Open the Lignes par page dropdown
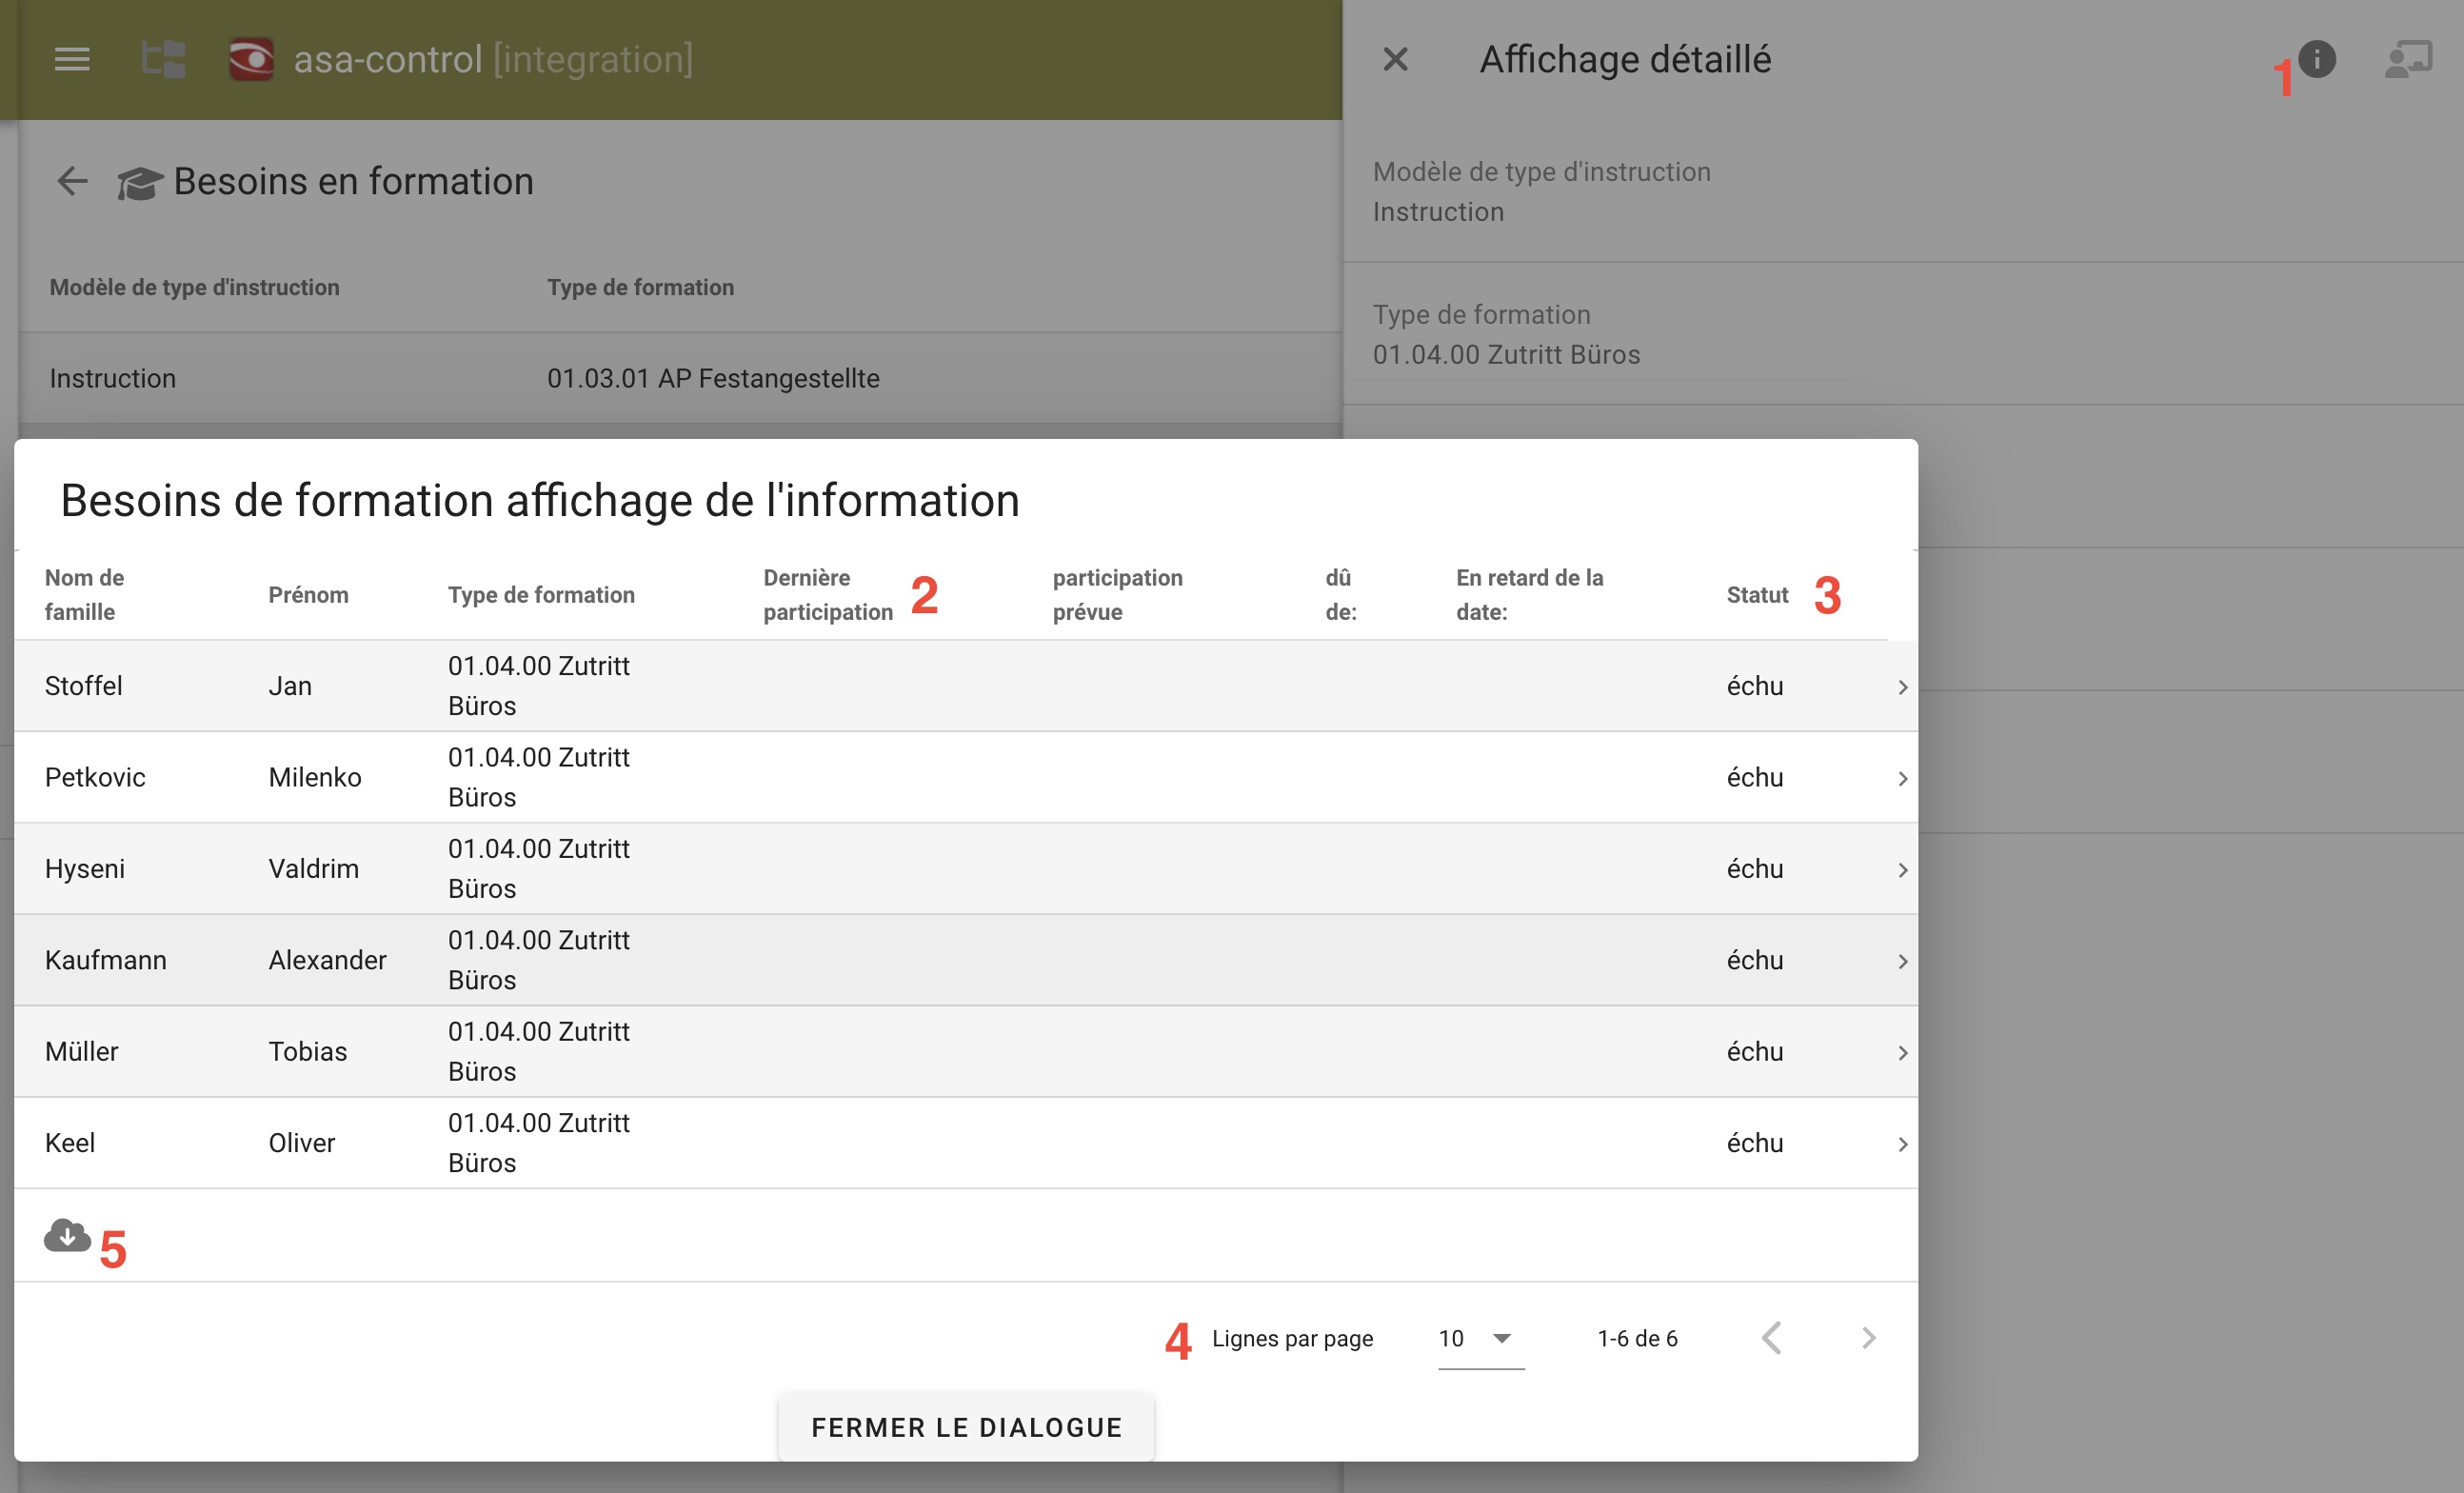 coord(1480,1338)
